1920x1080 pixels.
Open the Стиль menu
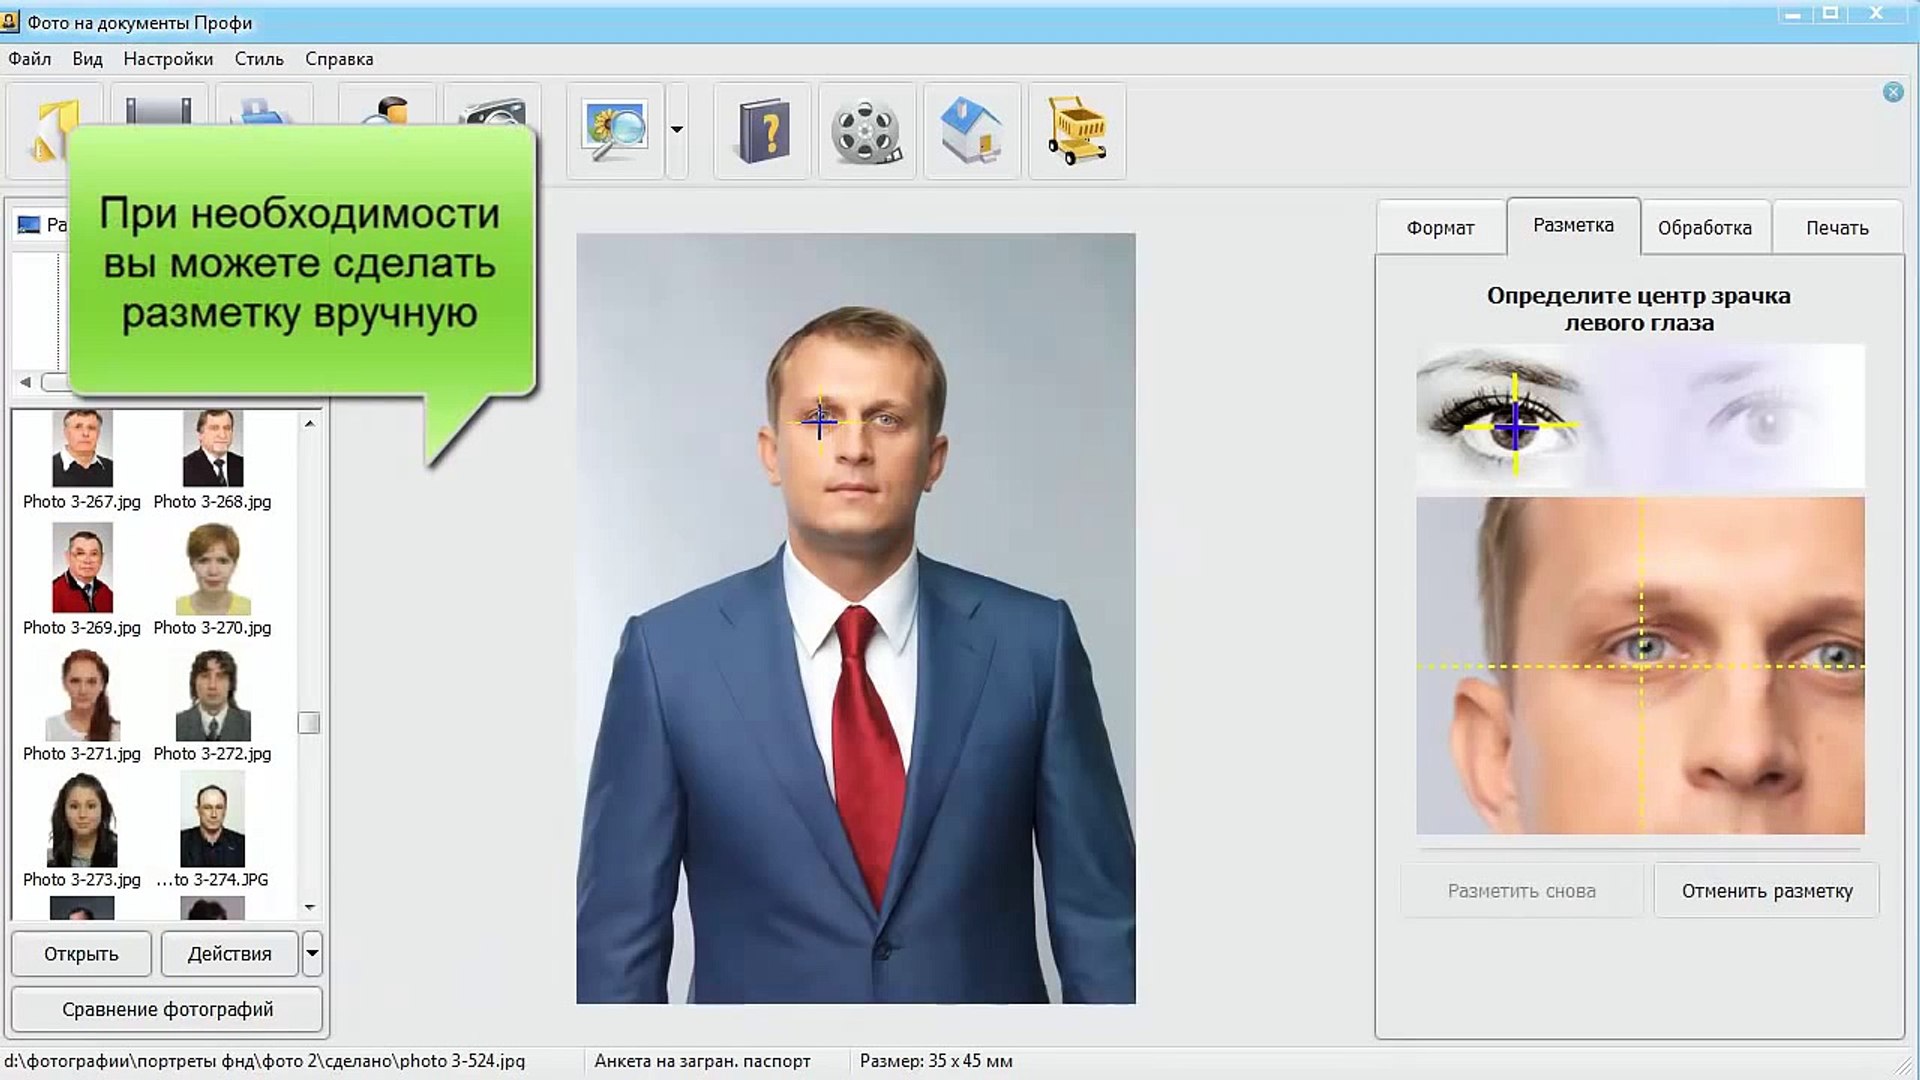click(x=259, y=59)
